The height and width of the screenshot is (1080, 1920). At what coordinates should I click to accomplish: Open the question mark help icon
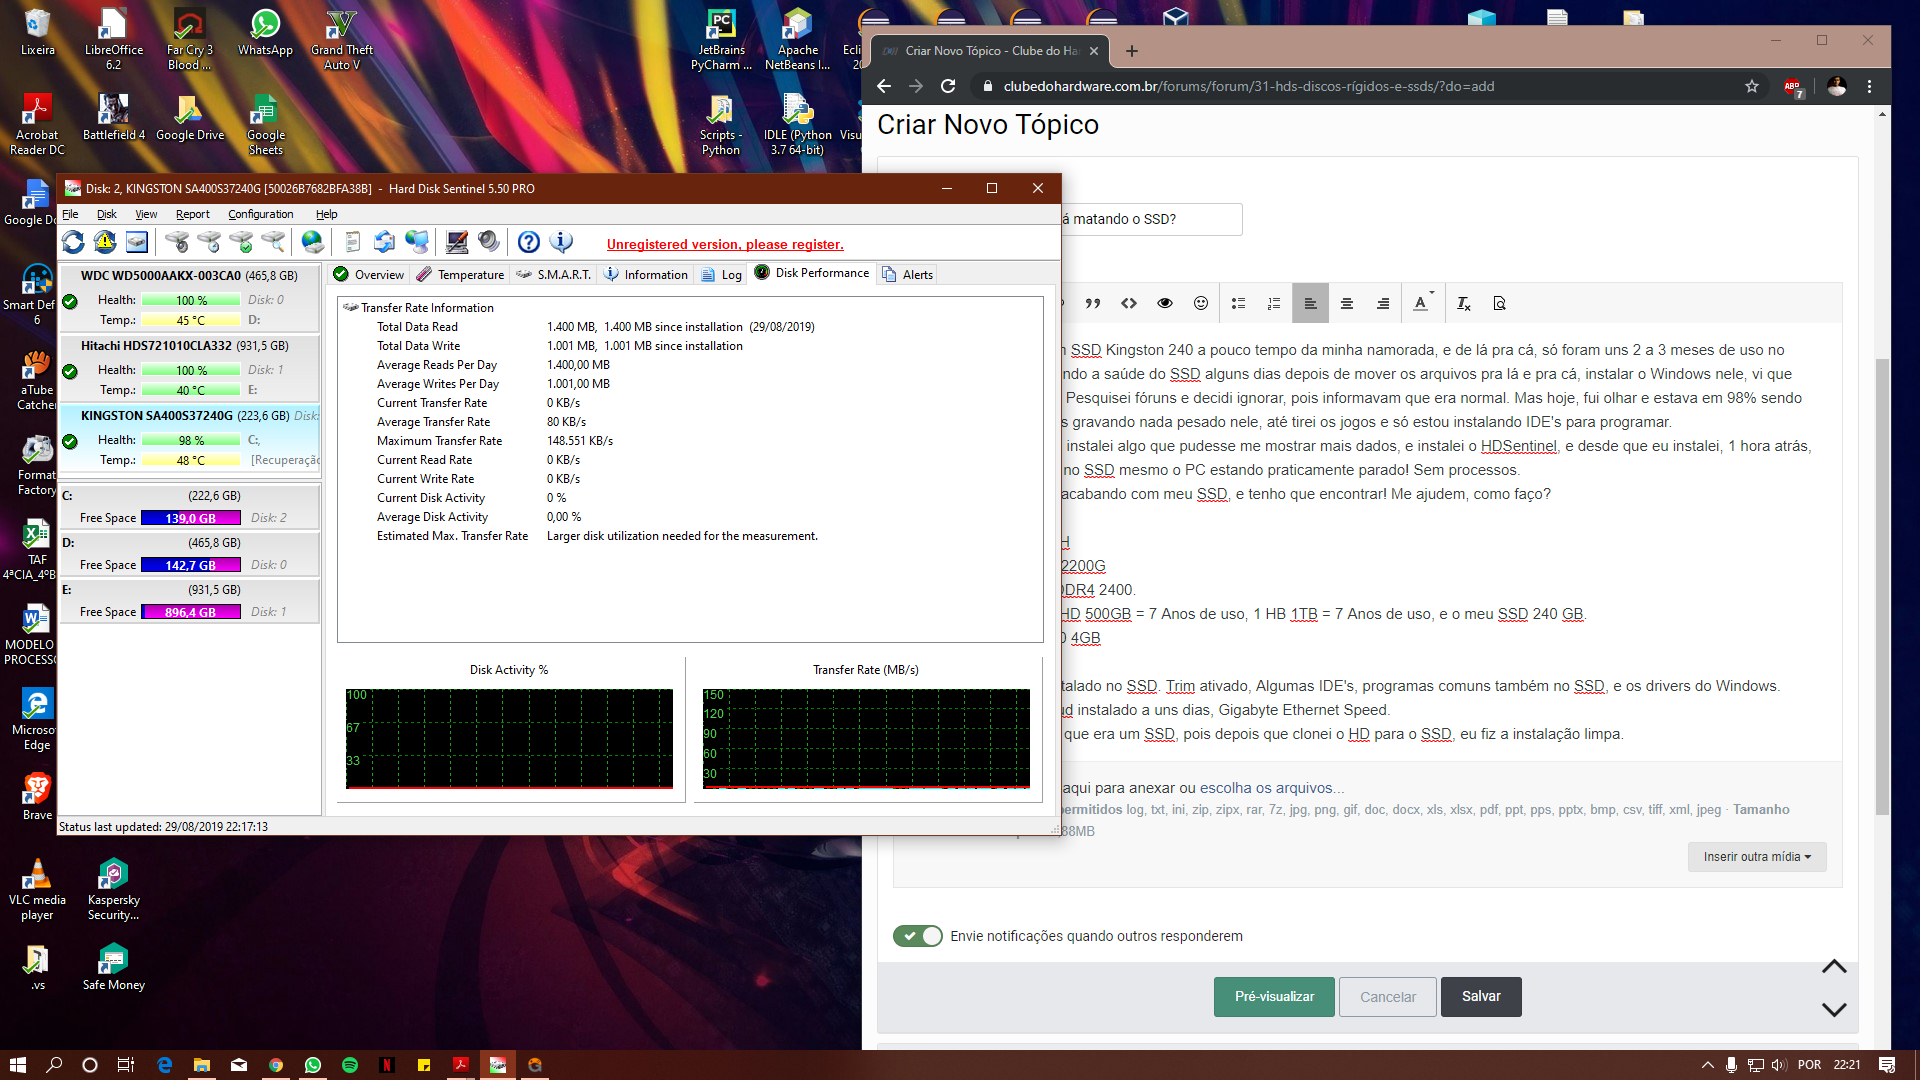click(x=529, y=242)
